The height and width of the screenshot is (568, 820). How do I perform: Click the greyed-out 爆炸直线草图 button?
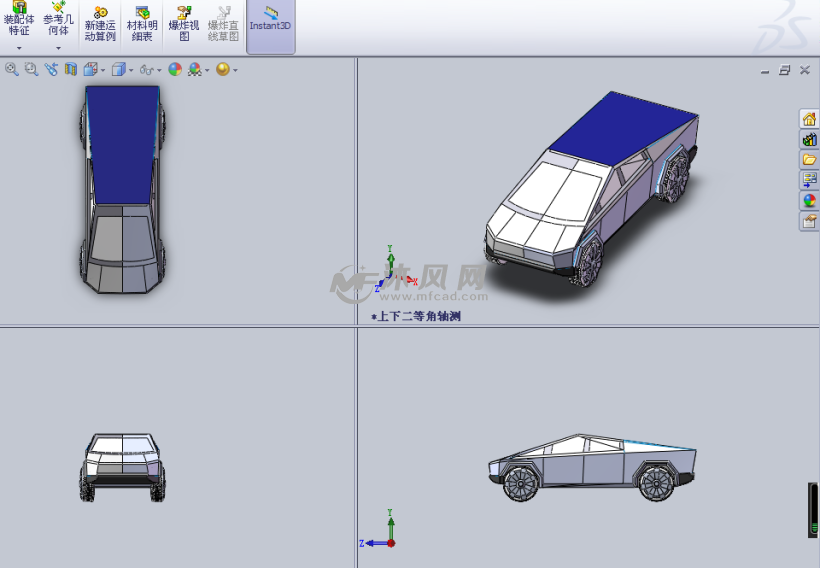tap(223, 24)
